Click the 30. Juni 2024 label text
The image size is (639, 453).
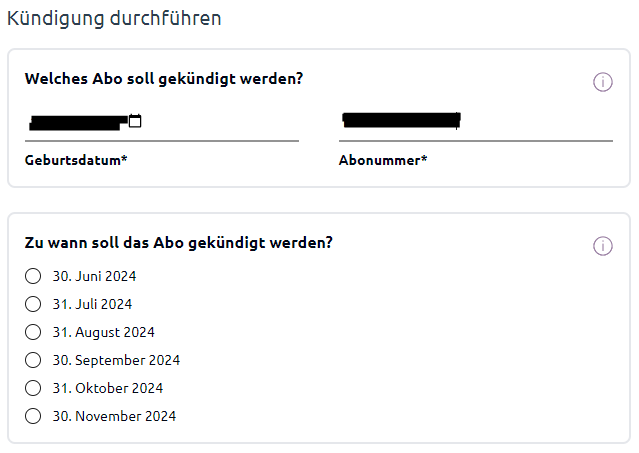[x=94, y=276]
